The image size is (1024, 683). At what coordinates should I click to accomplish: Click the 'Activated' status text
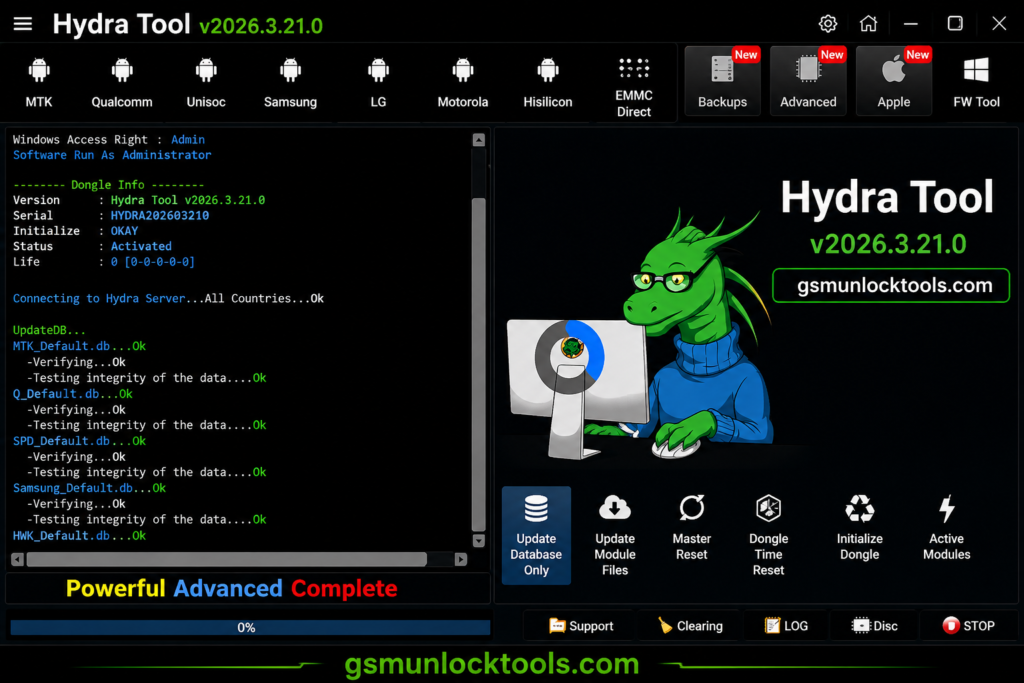coord(141,246)
